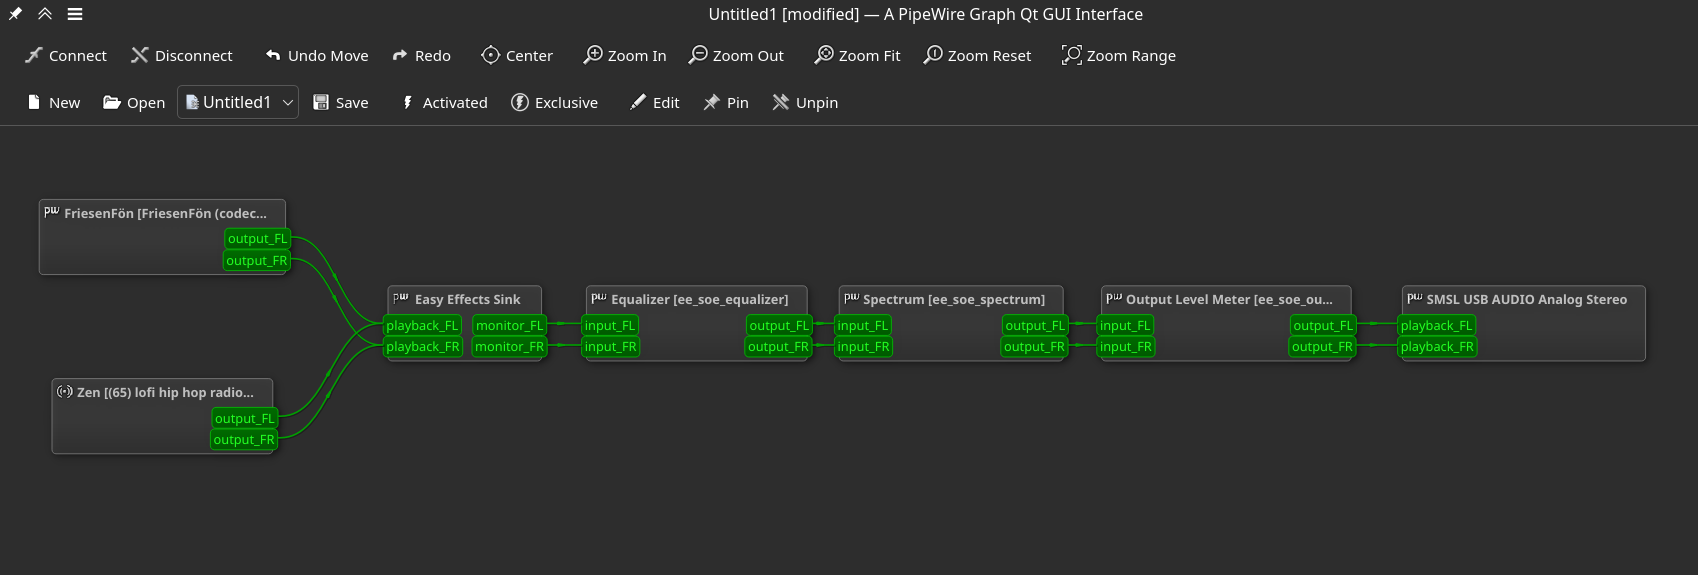Toggle Edit mode on
Viewport: 1698px width, 575px height.
[x=654, y=102]
